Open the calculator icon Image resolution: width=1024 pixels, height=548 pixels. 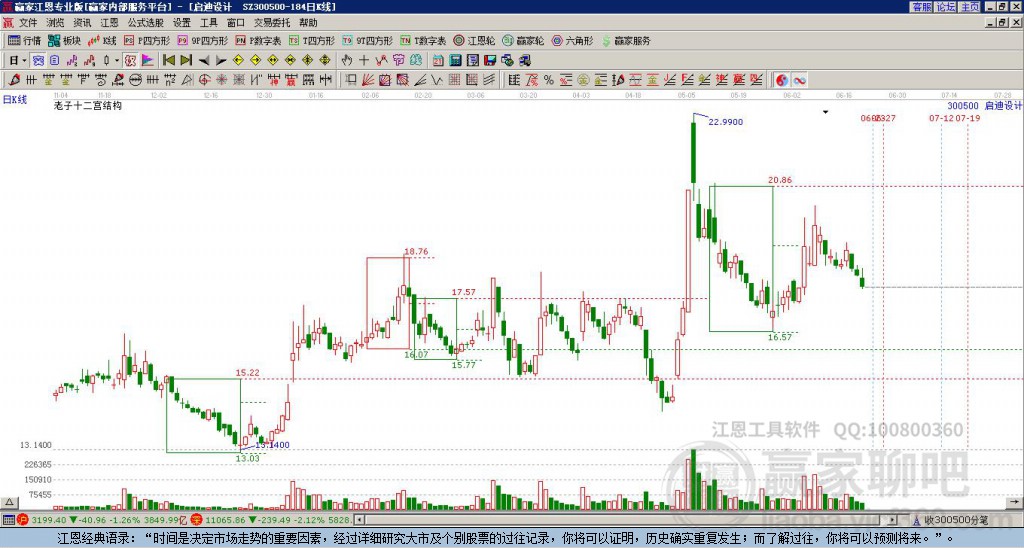click(x=455, y=61)
